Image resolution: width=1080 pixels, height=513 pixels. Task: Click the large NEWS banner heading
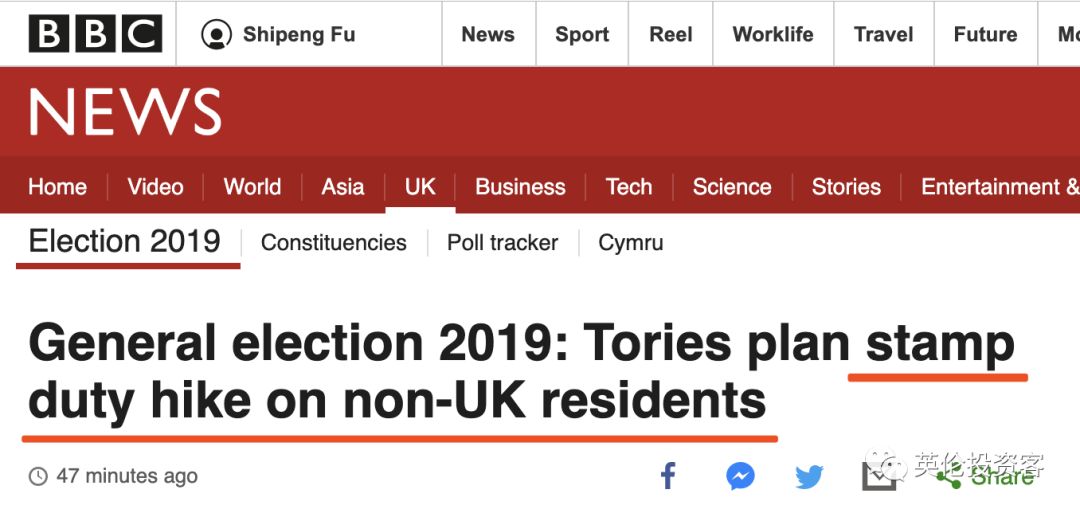pos(125,112)
